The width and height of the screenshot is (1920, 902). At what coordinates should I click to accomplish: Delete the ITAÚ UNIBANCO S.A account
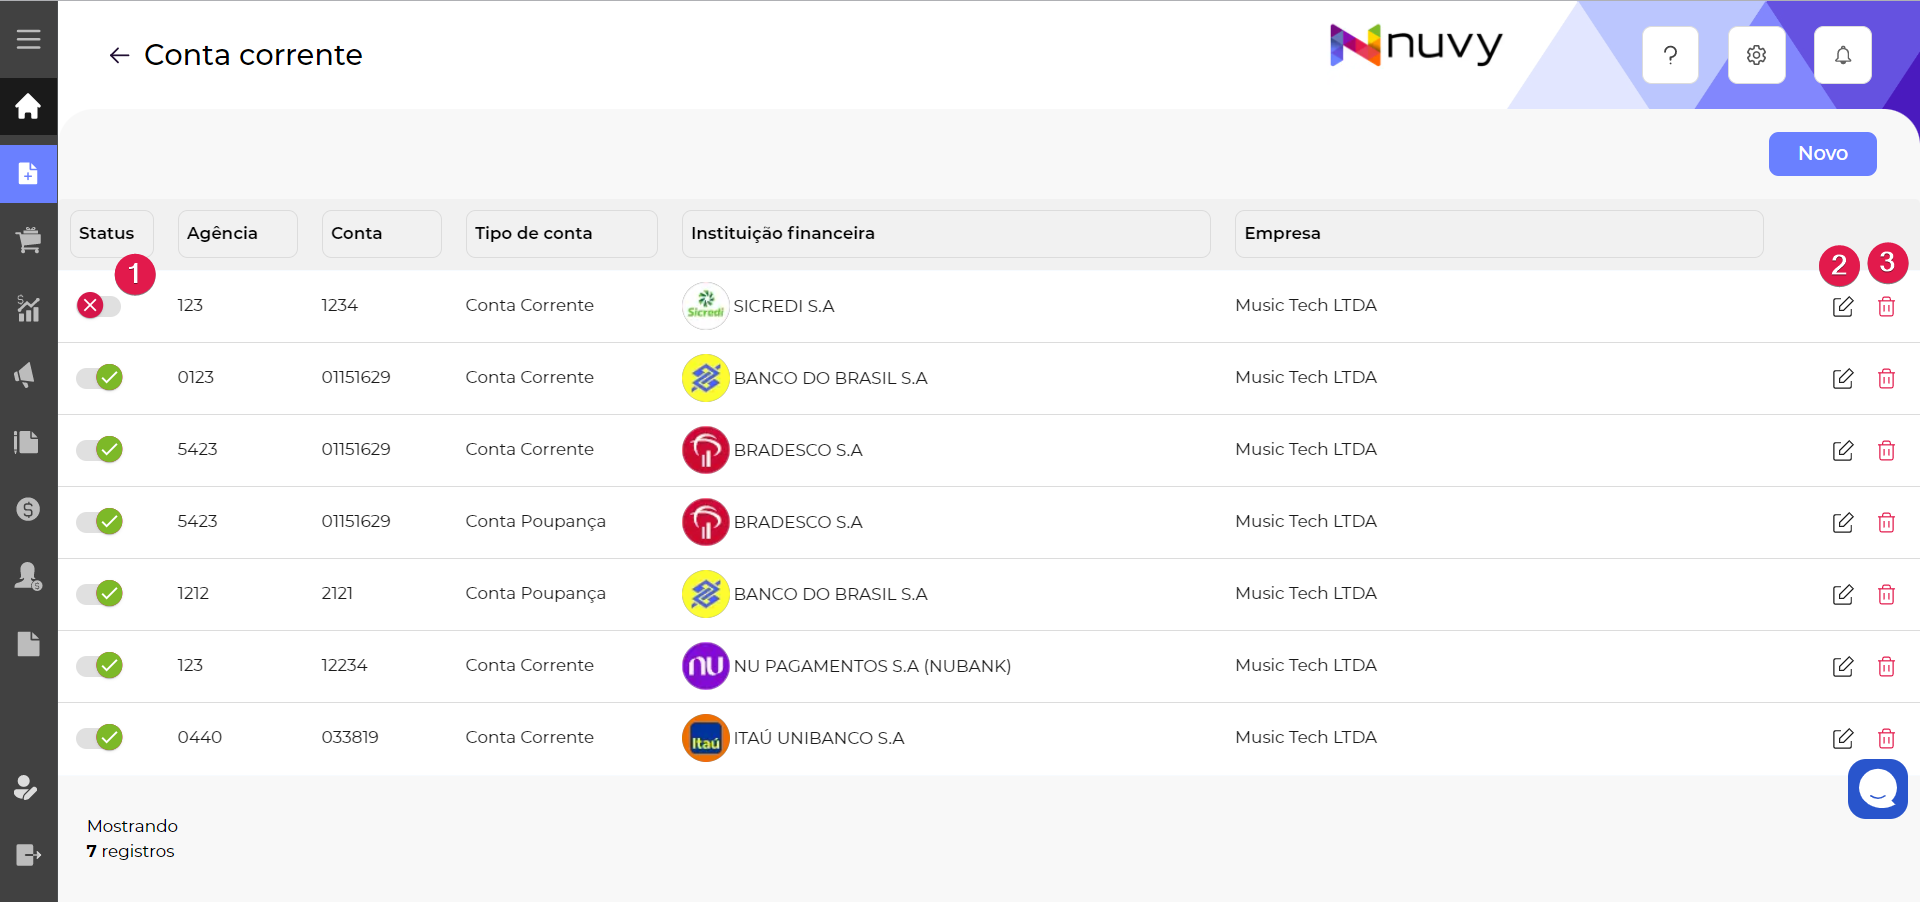point(1886,739)
